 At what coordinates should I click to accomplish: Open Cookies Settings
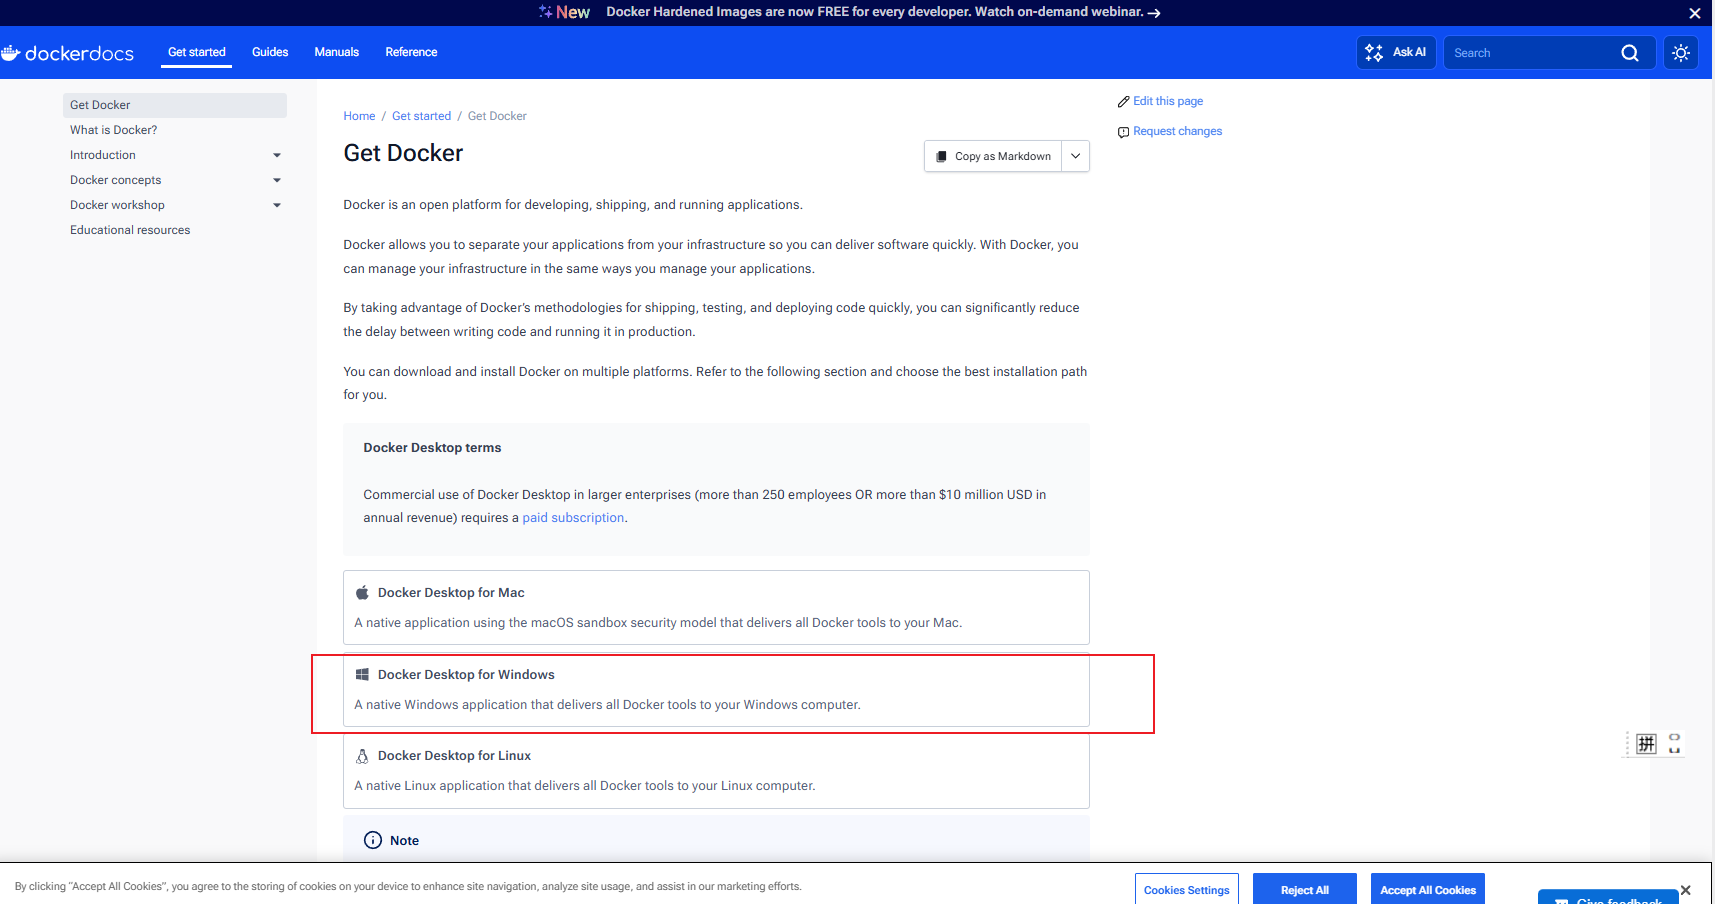pyautogui.click(x=1187, y=889)
